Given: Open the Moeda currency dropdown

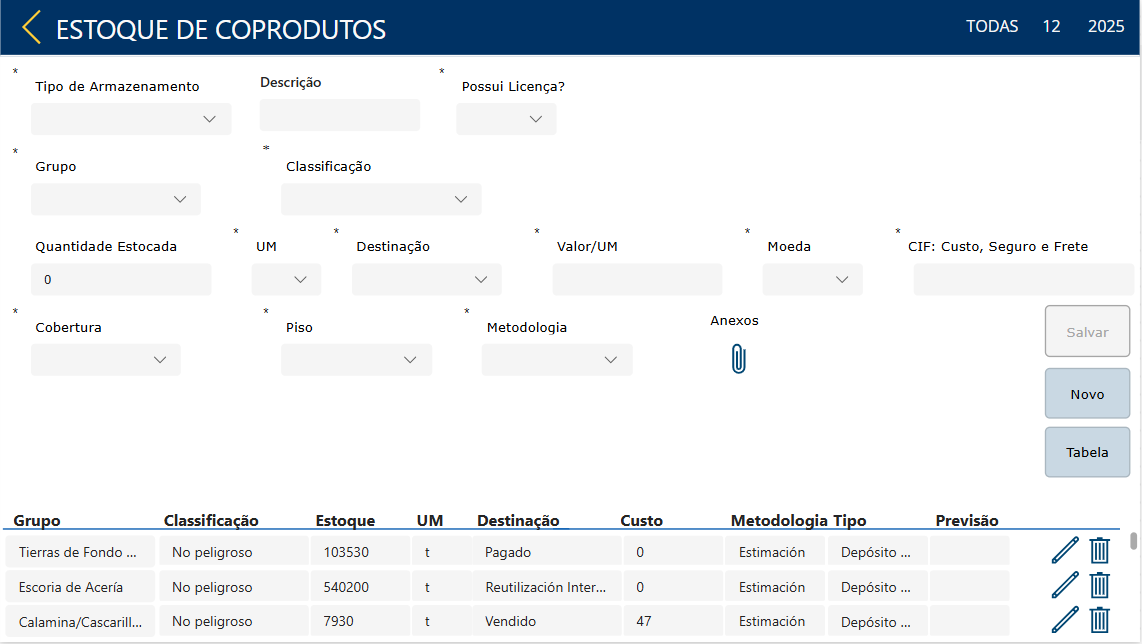Looking at the screenshot, I should [x=812, y=279].
